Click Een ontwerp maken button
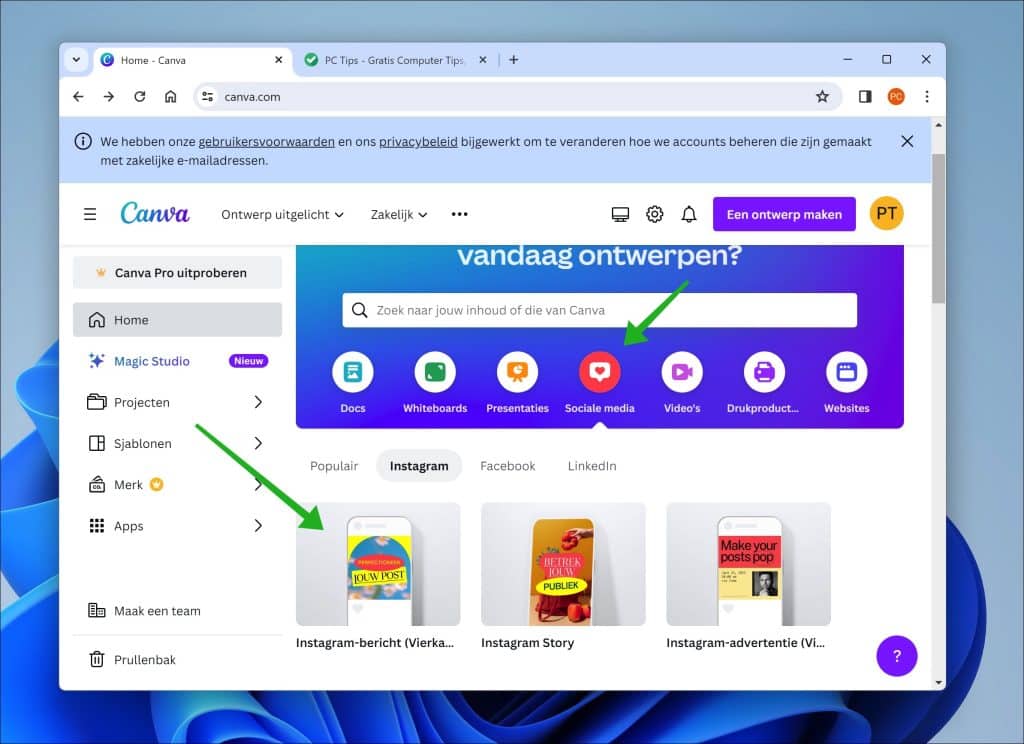Viewport: 1024px width, 744px height. pos(784,214)
